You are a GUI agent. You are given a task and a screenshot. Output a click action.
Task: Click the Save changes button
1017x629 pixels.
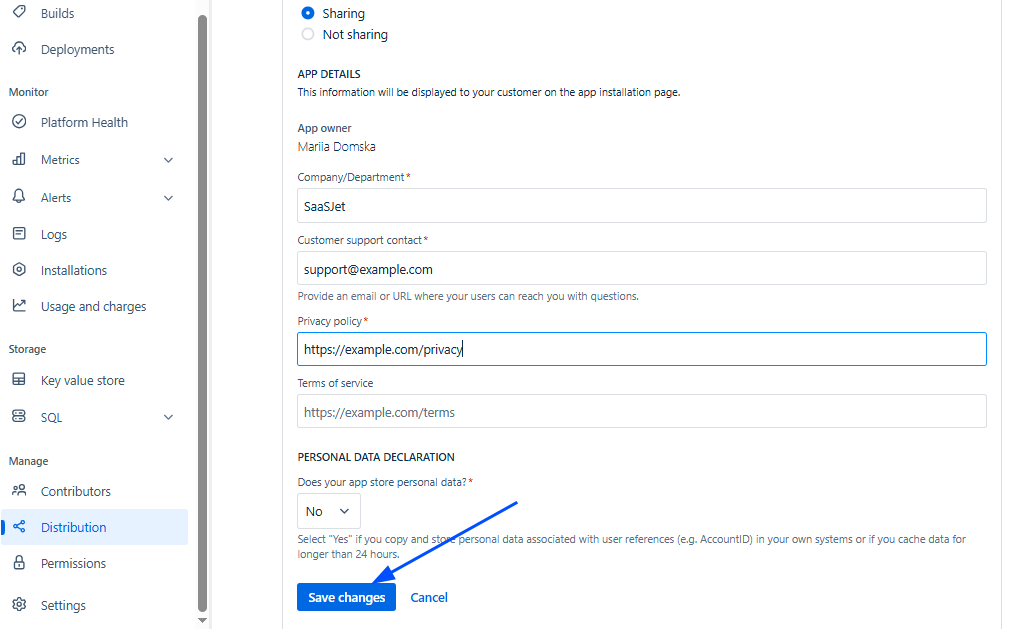[346, 597]
